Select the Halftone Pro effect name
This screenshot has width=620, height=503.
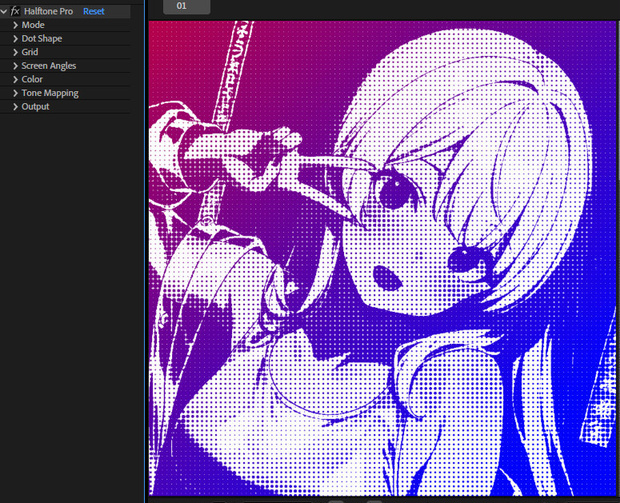click(x=48, y=11)
